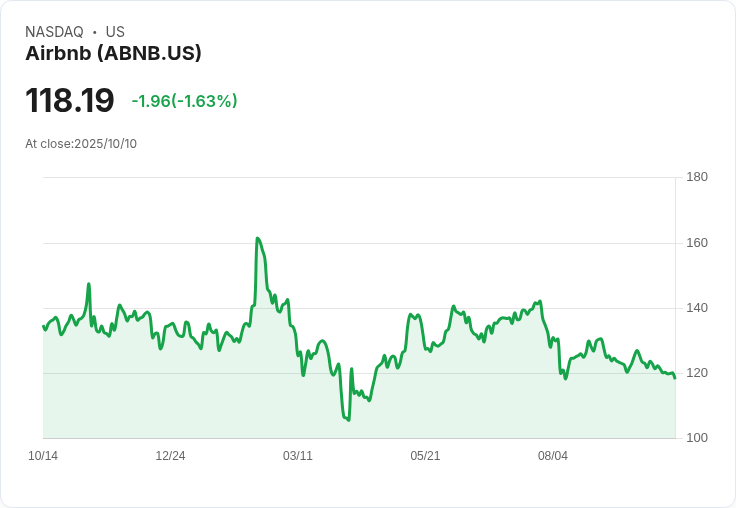Click the 05/21 date axis label
This screenshot has height=508, width=736.
coord(425,456)
